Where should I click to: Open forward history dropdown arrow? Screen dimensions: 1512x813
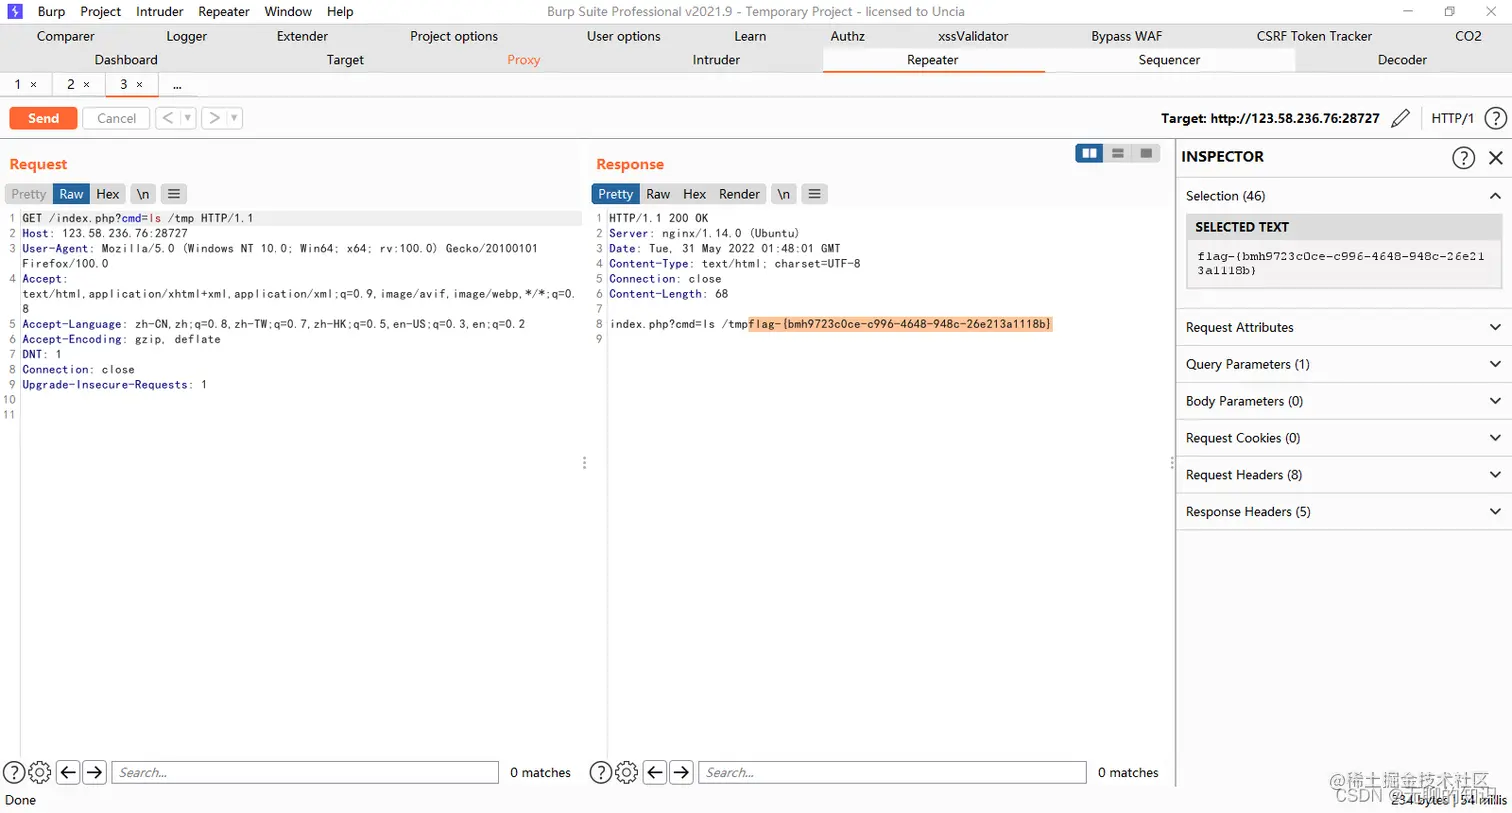tap(234, 118)
